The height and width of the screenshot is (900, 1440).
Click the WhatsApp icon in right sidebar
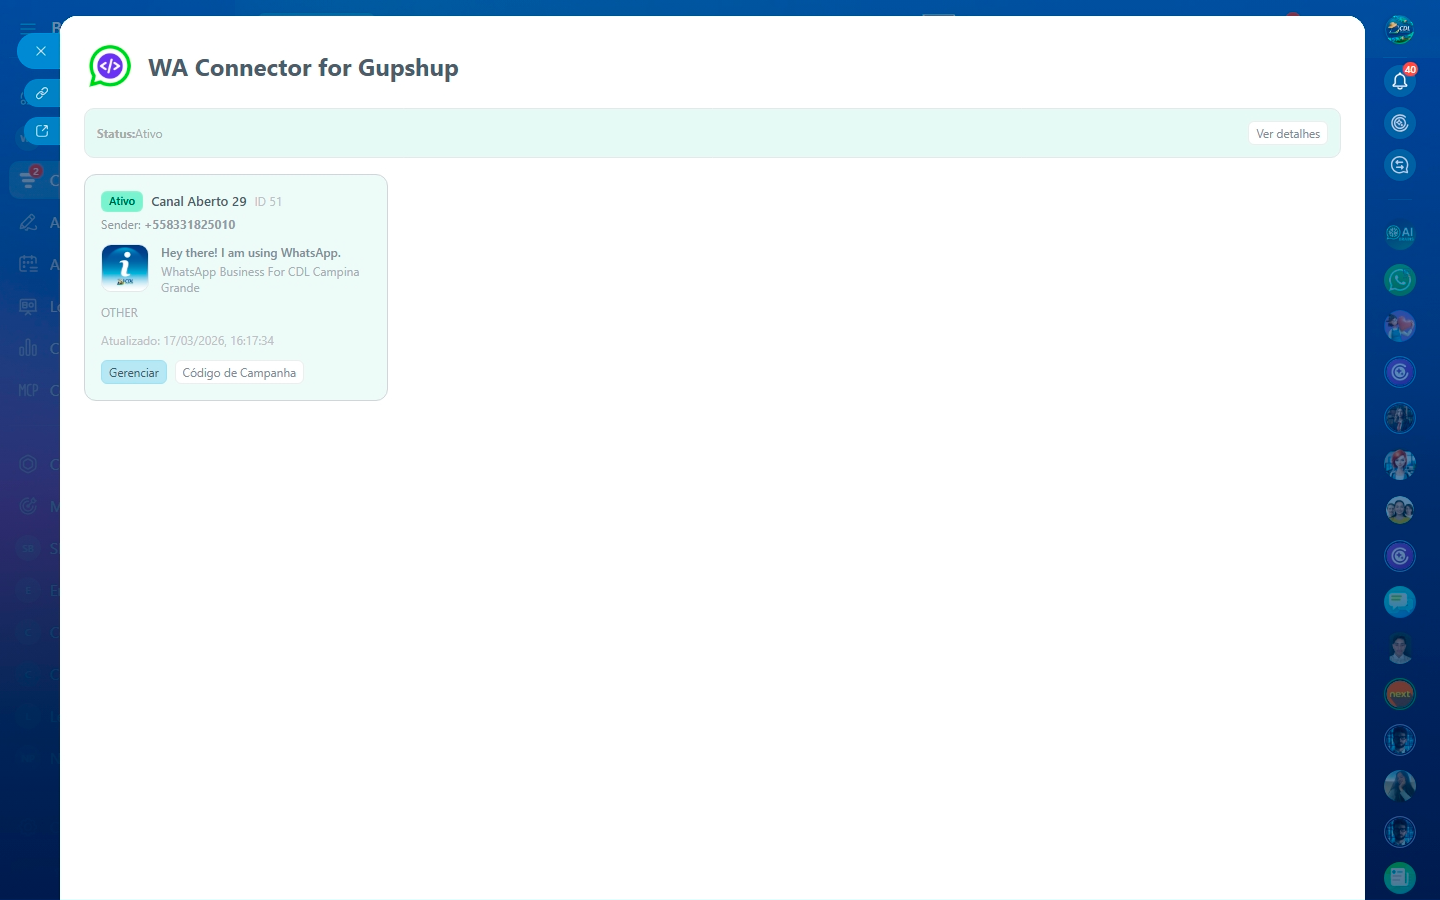tap(1399, 280)
